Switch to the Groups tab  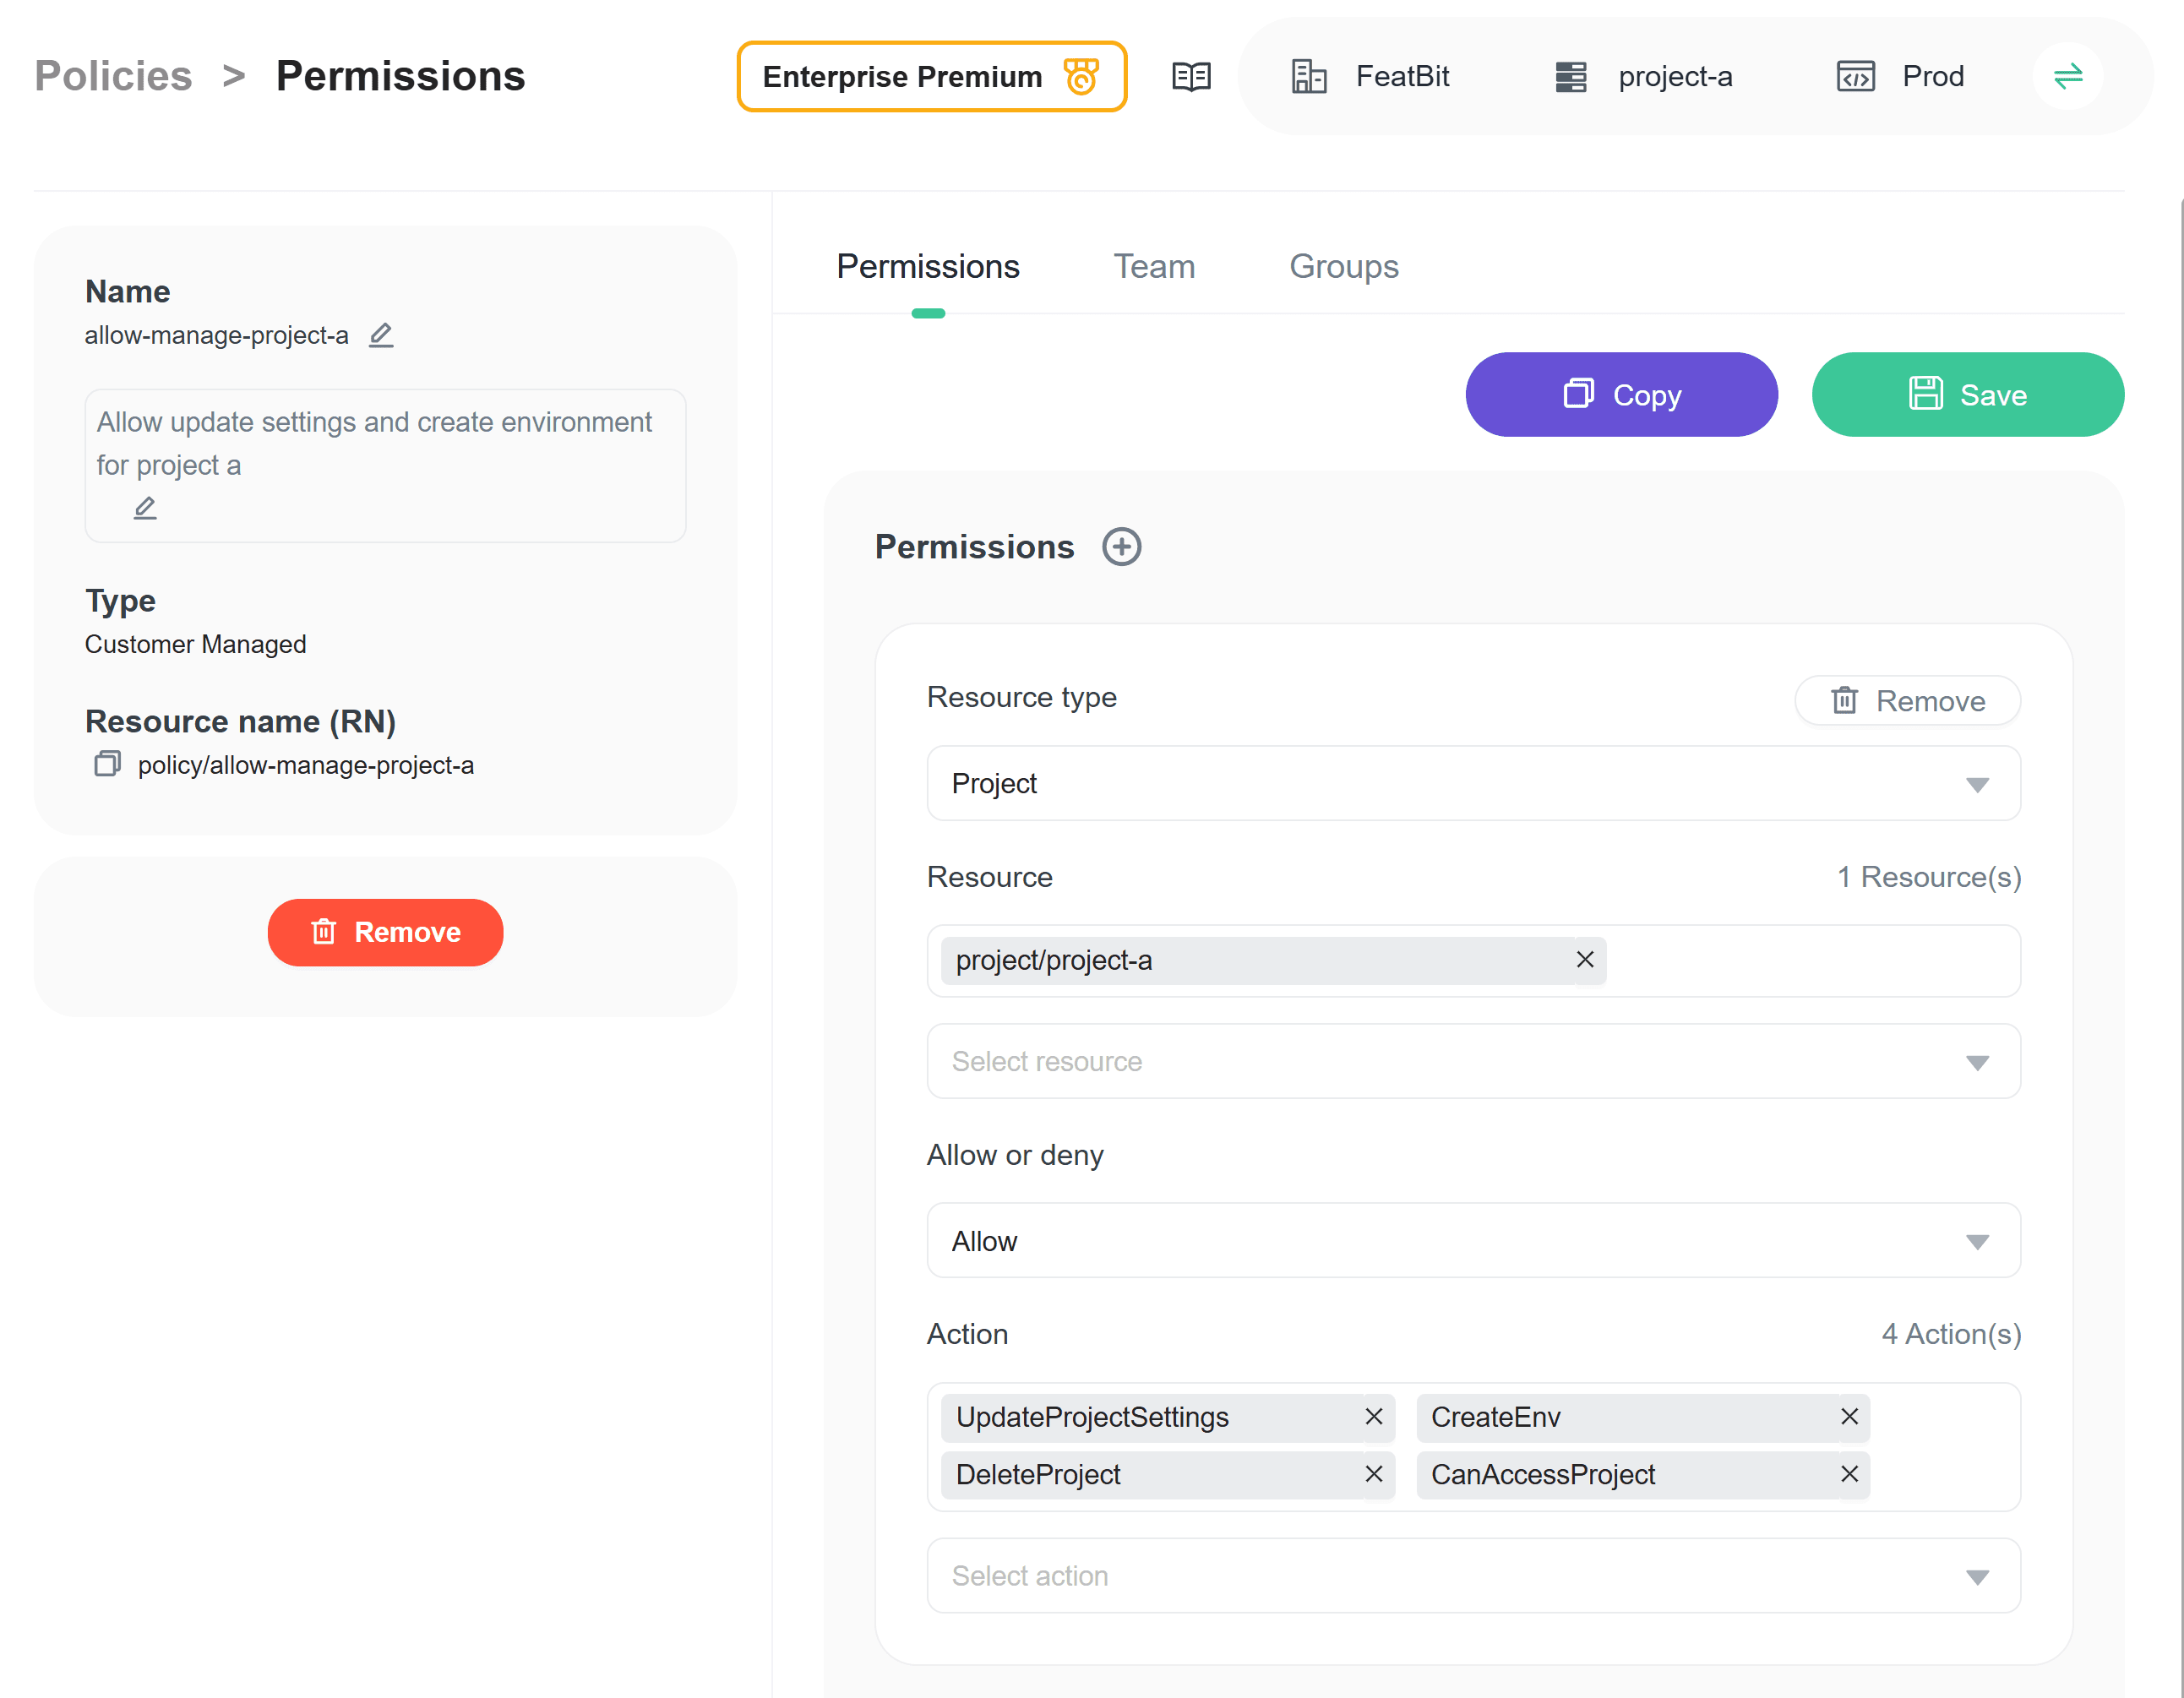(x=1343, y=267)
